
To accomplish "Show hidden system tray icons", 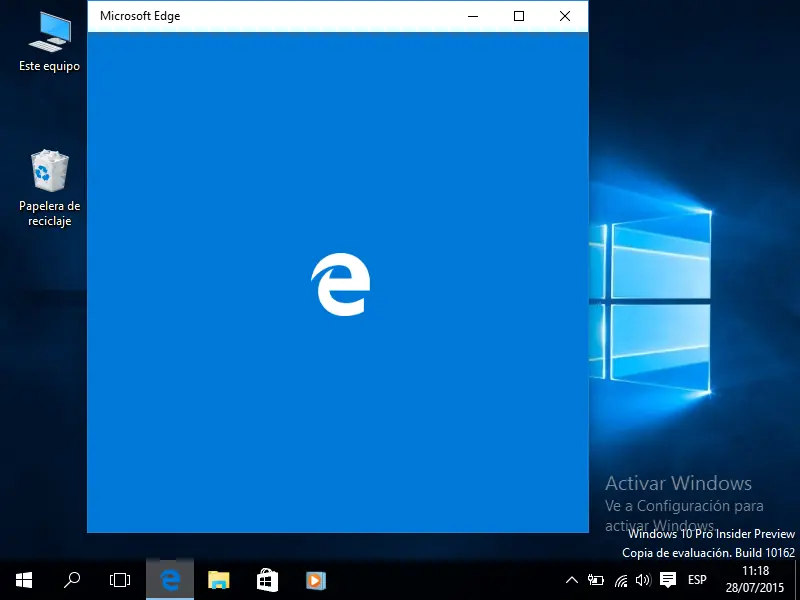I will 572,580.
